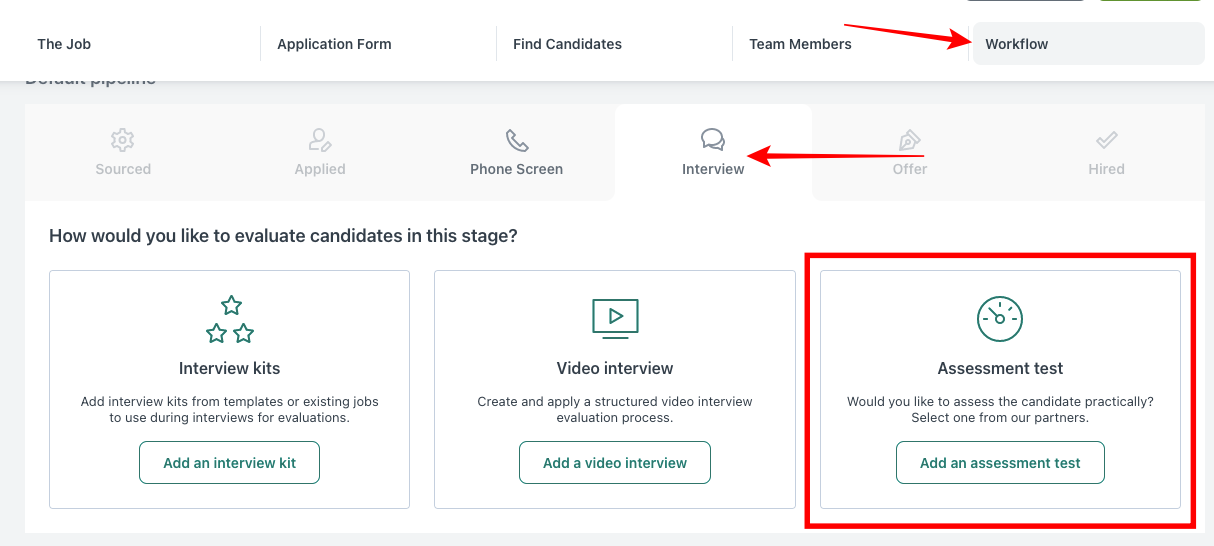The width and height of the screenshot is (1214, 546).
Task: Click the Sourced stage gear icon
Action: (x=123, y=139)
